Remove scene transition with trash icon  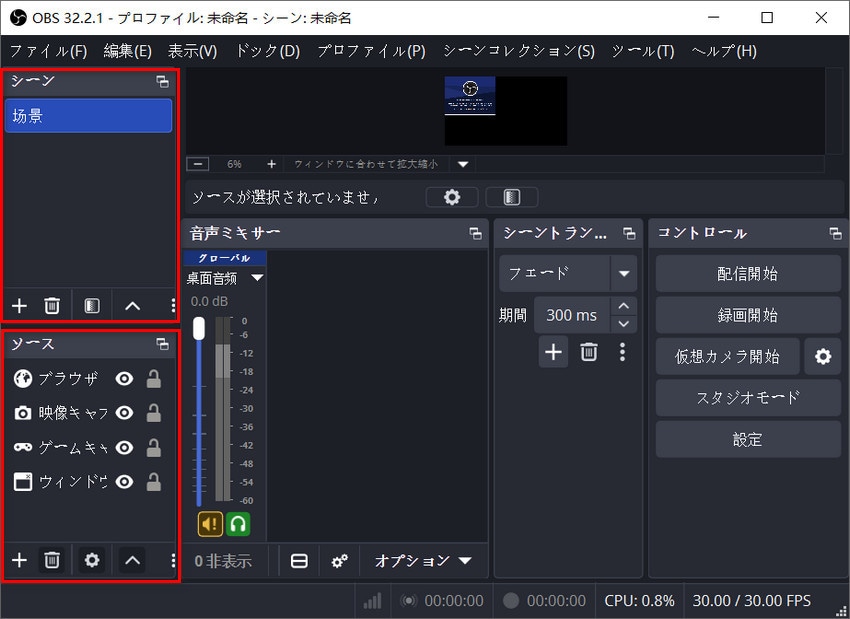pos(589,352)
